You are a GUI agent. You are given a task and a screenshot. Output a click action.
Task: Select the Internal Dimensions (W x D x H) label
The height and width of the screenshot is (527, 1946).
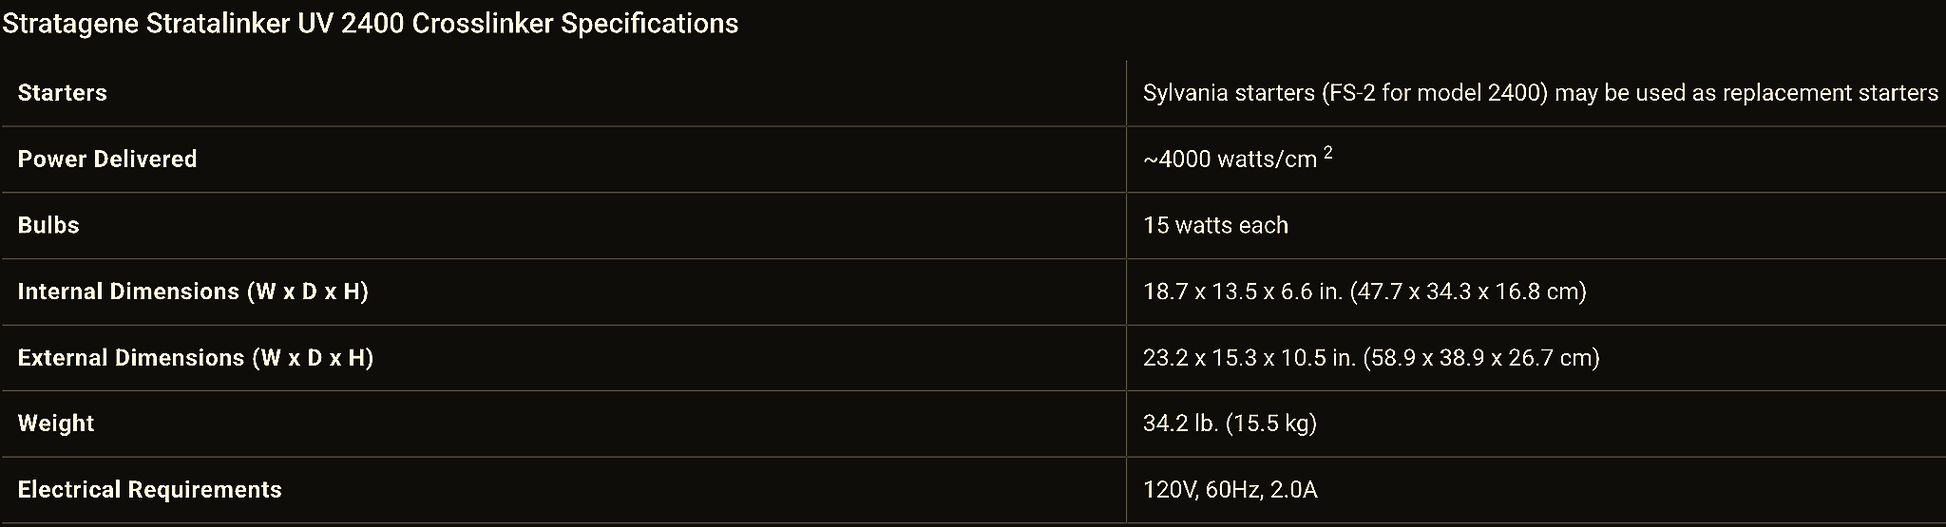click(x=193, y=291)
